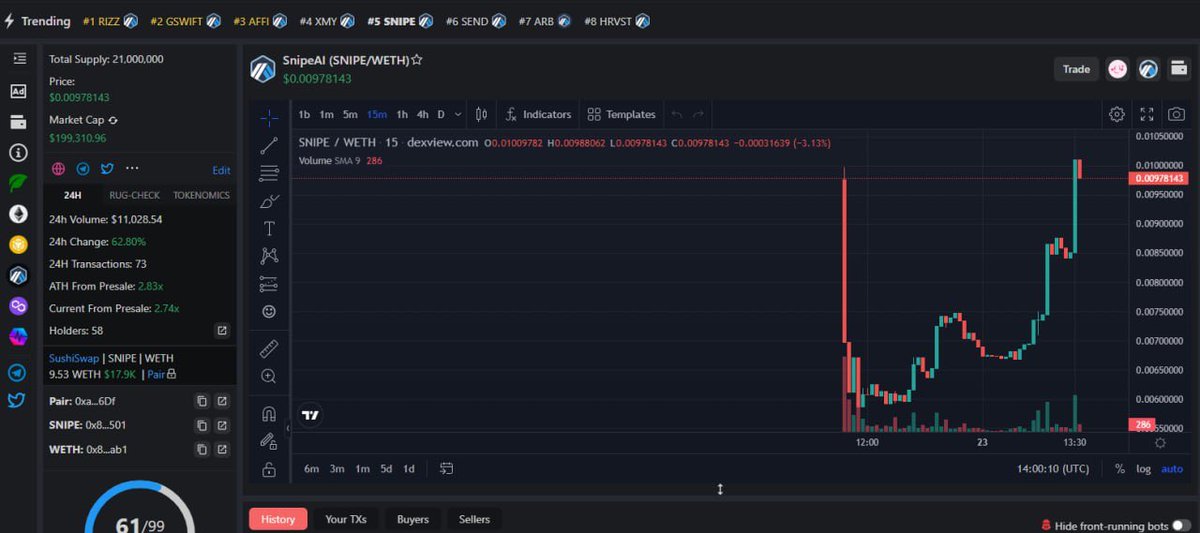This screenshot has width=1200, height=533.
Task: Open the SushiSwap link
Action: pyautogui.click(x=74, y=357)
